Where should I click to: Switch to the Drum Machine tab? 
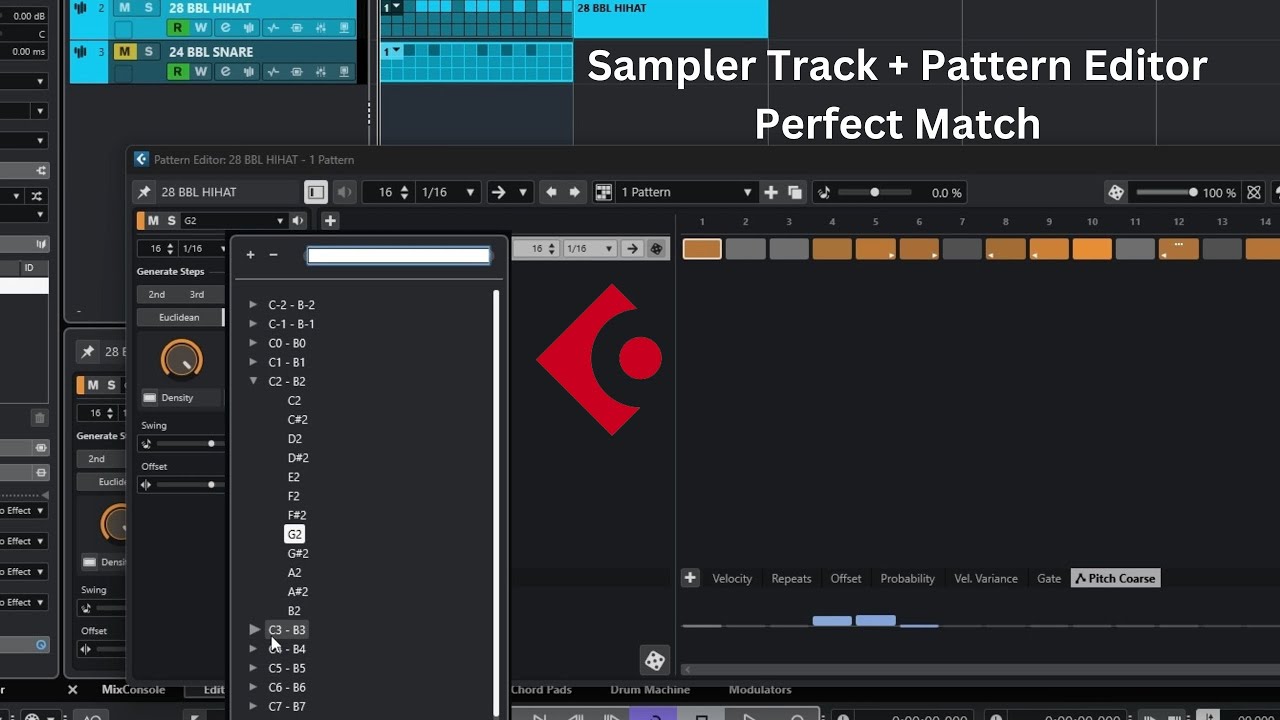[650, 690]
